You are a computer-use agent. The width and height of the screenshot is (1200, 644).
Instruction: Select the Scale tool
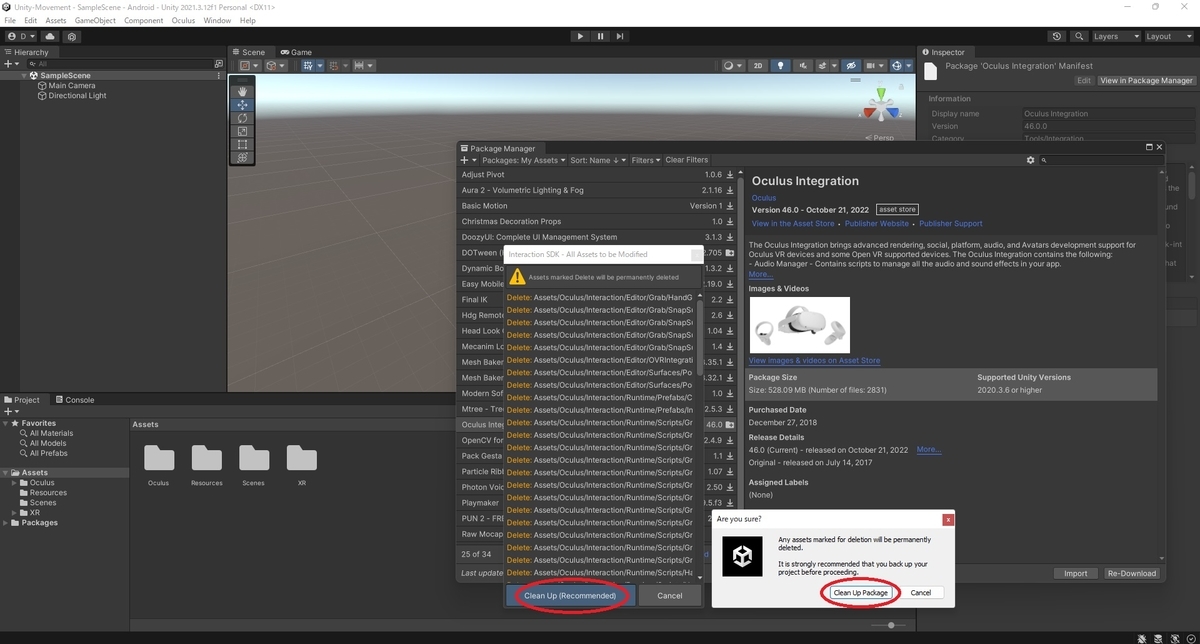[x=242, y=131]
